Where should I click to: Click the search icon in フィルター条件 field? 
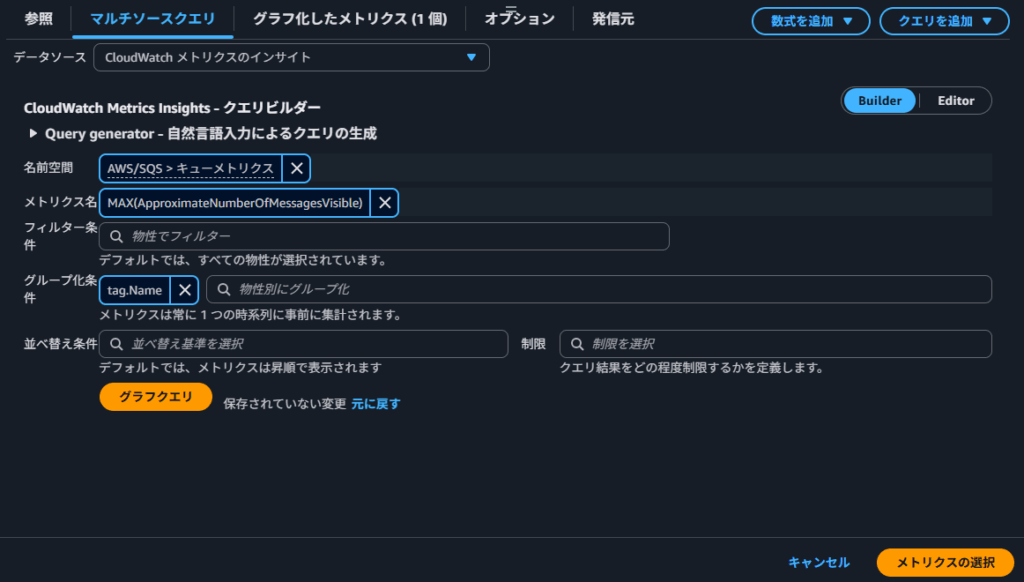point(117,237)
